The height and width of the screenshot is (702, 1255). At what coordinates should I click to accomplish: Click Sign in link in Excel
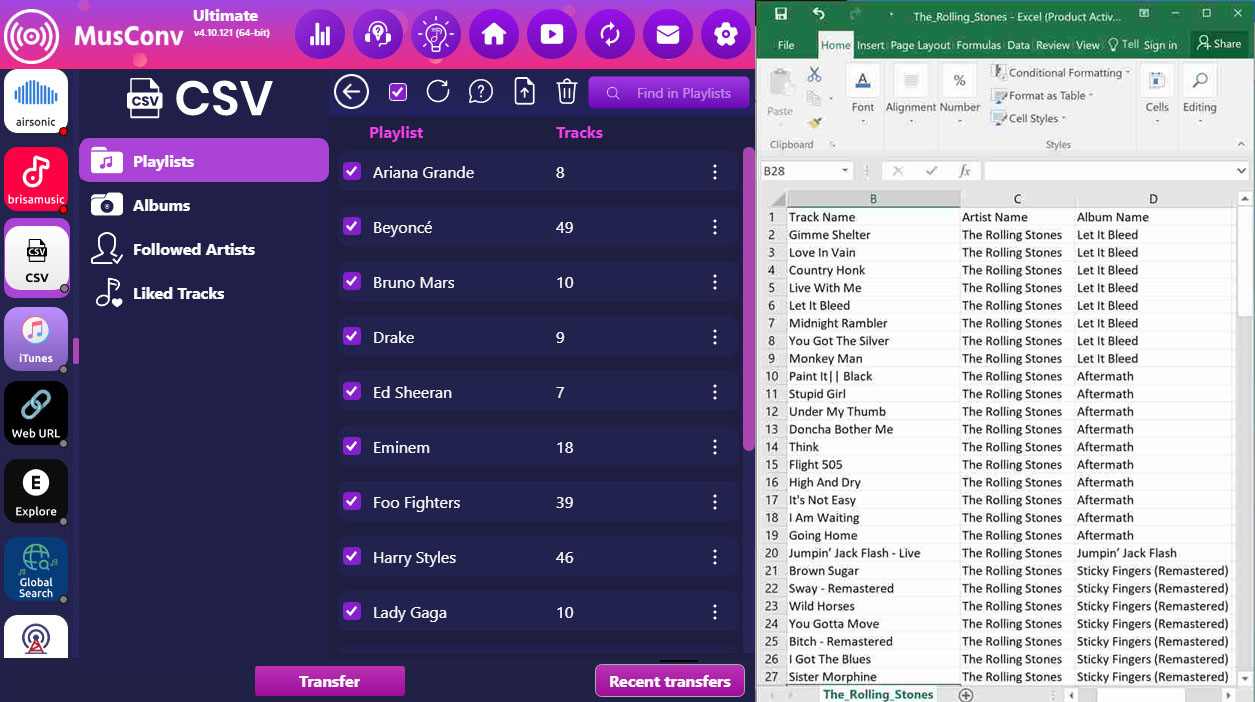pos(1160,45)
